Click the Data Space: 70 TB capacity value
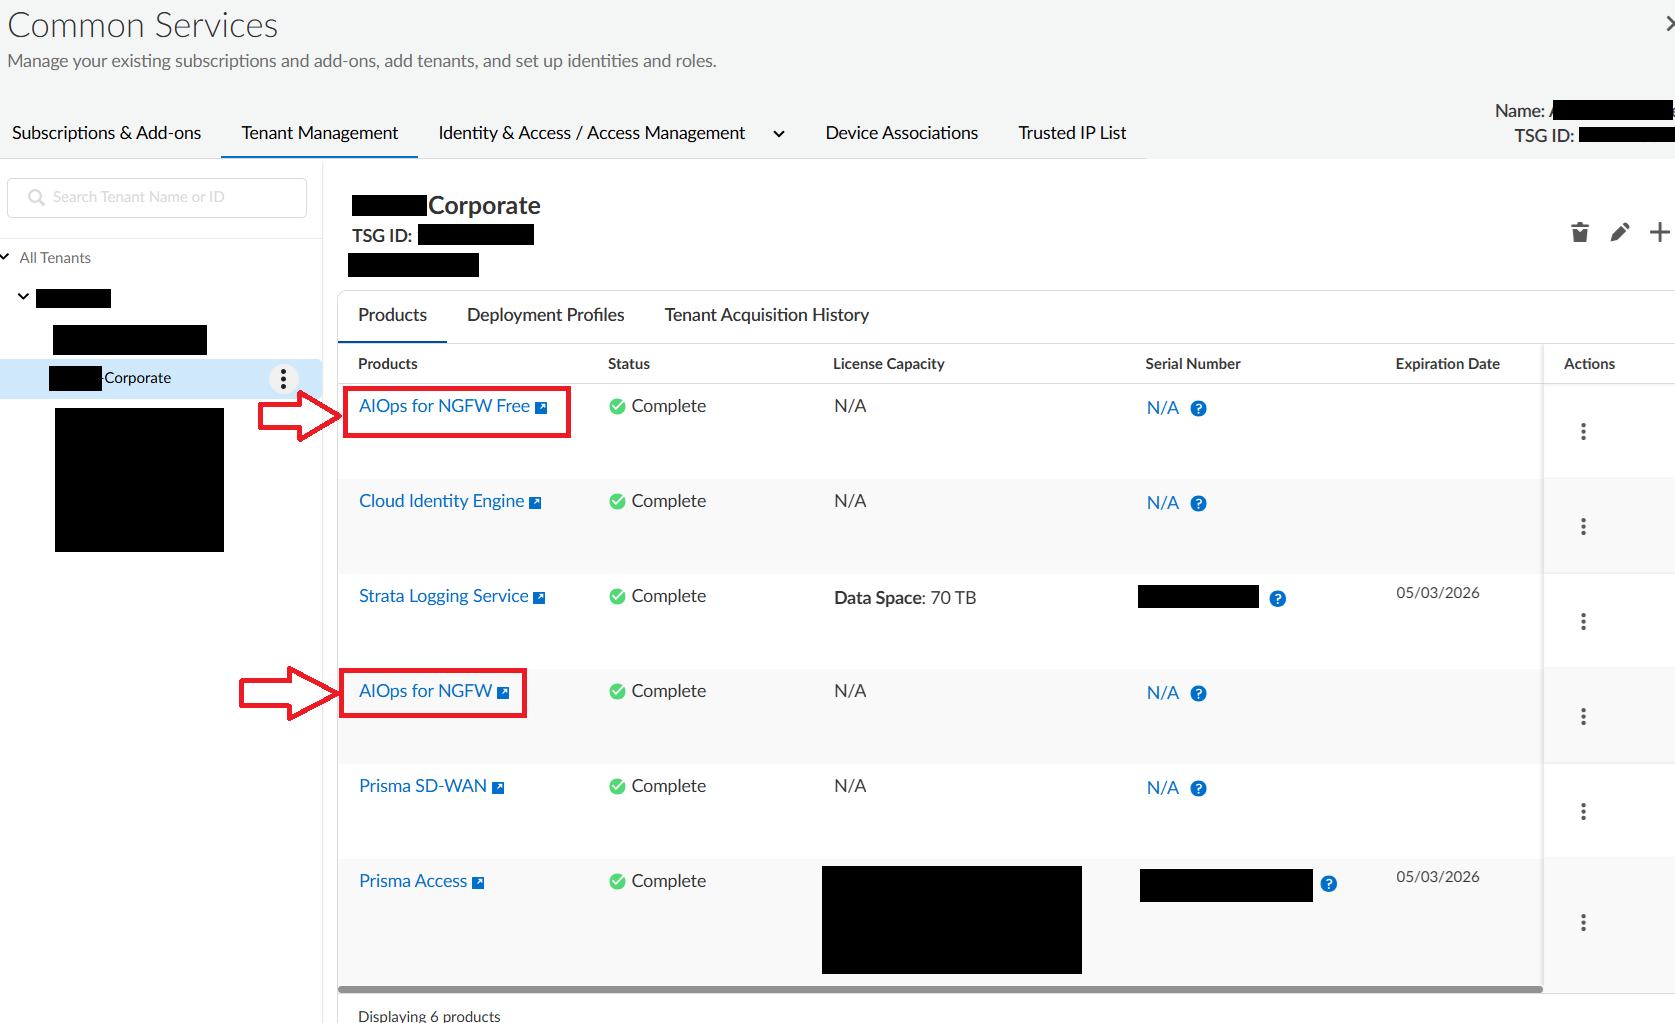The height and width of the screenshot is (1023, 1675). click(905, 598)
